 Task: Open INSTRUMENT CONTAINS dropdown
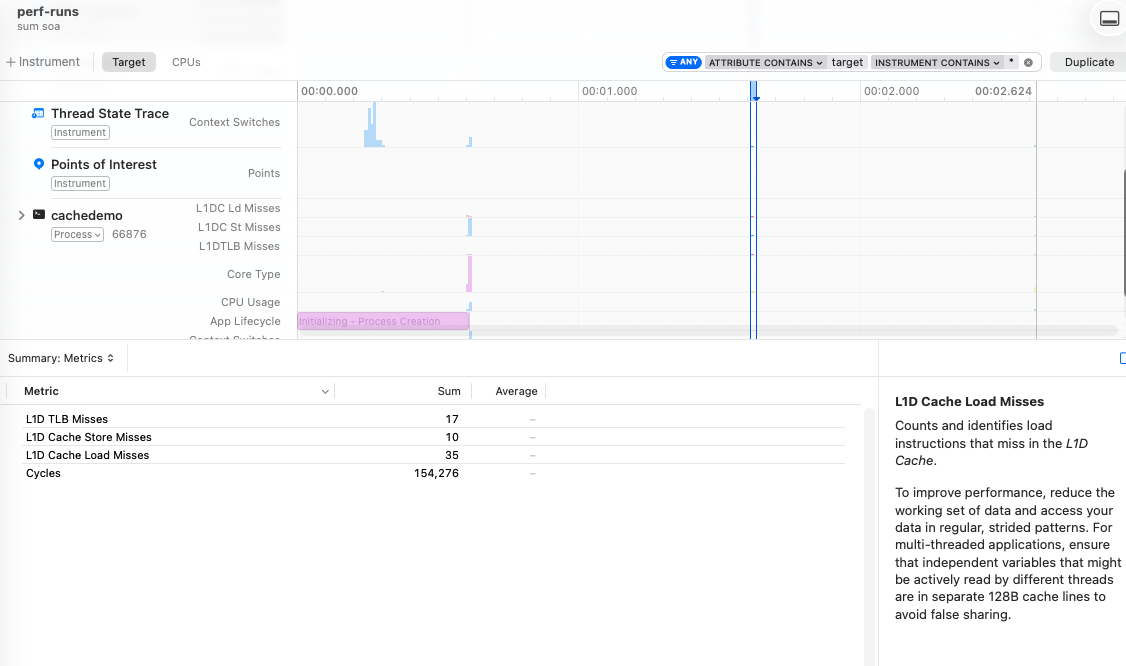click(x=937, y=63)
